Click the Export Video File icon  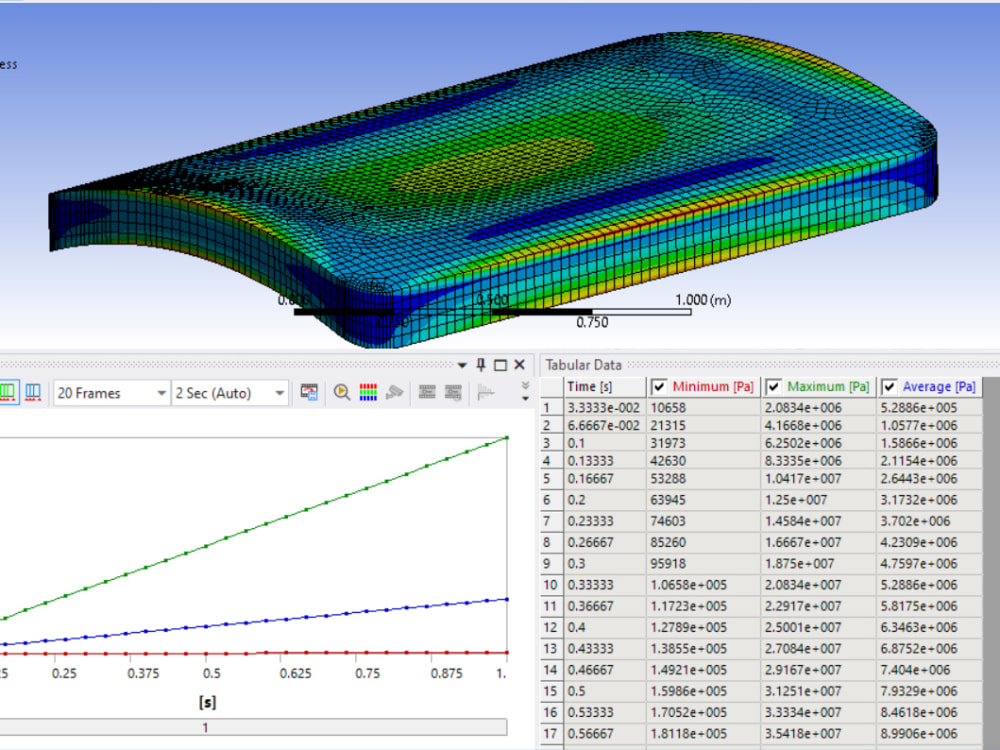point(308,392)
